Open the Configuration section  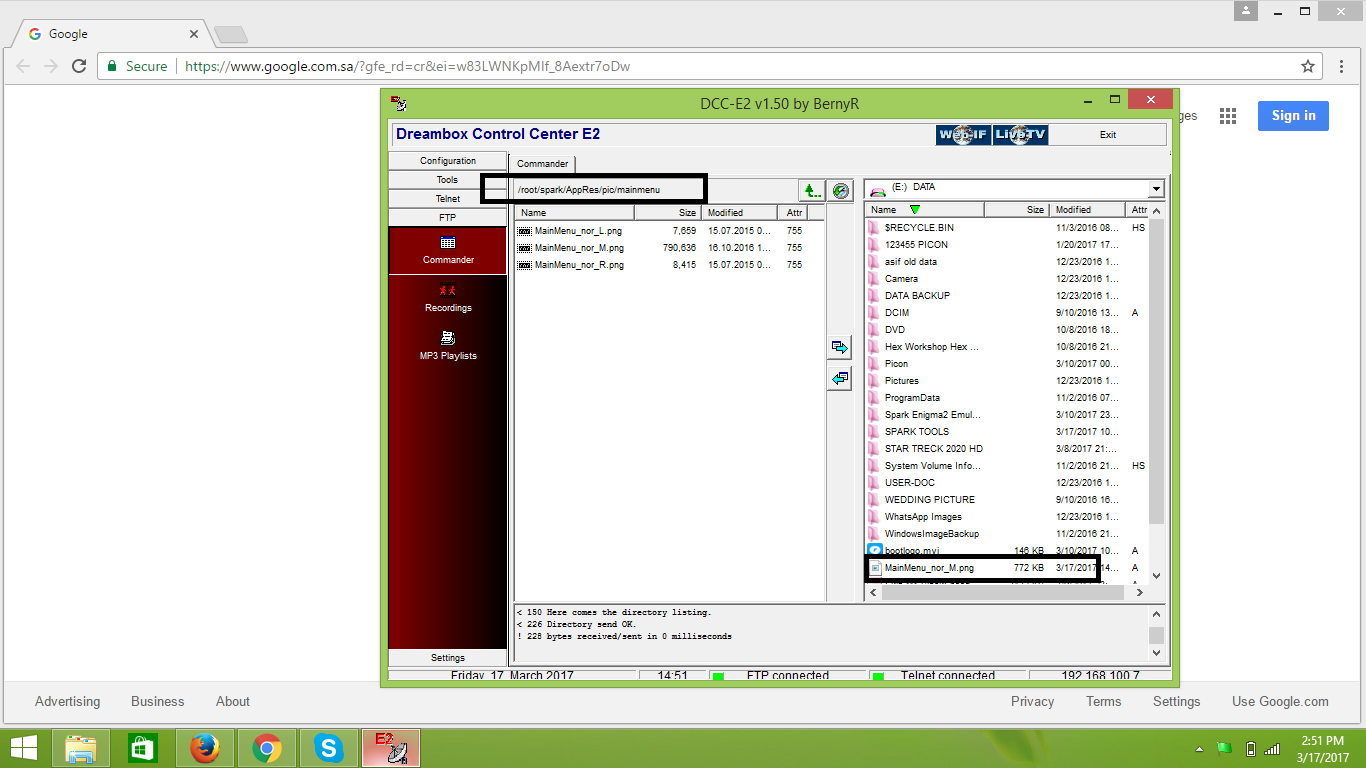[448, 161]
